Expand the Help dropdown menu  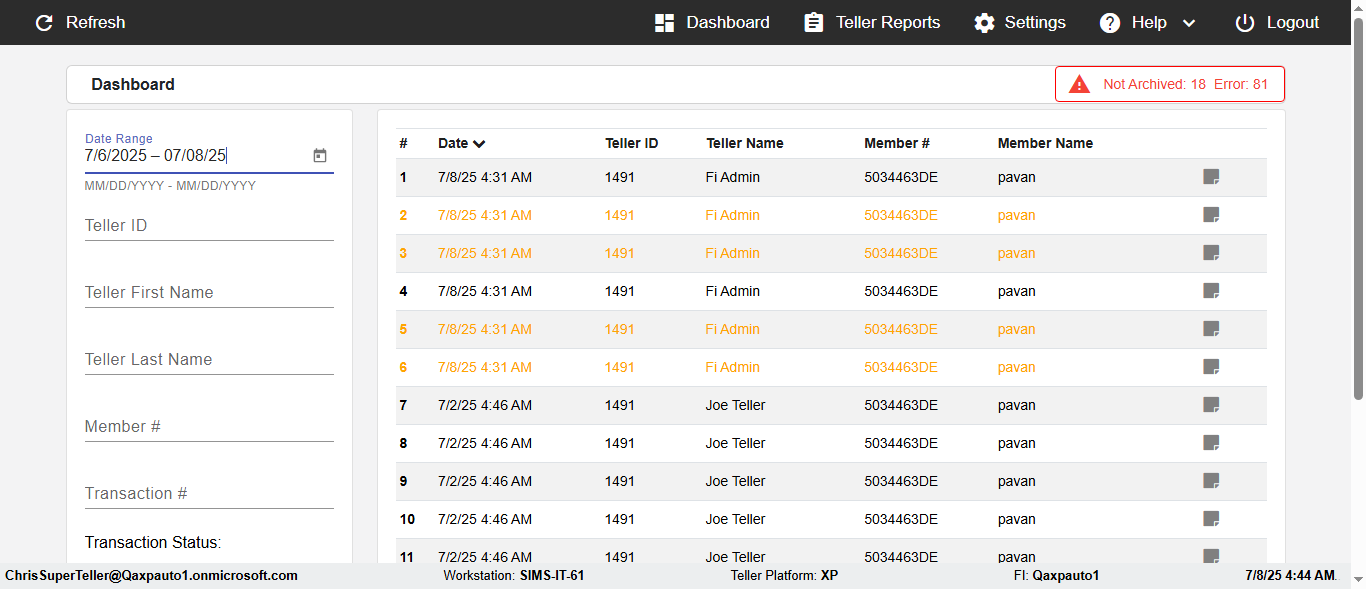click(x=1189, y=23)
